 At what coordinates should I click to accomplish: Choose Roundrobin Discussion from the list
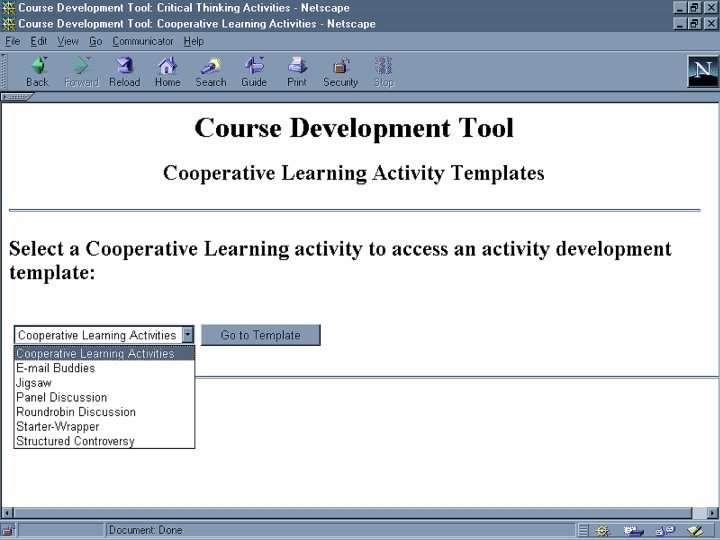[104, 412]
